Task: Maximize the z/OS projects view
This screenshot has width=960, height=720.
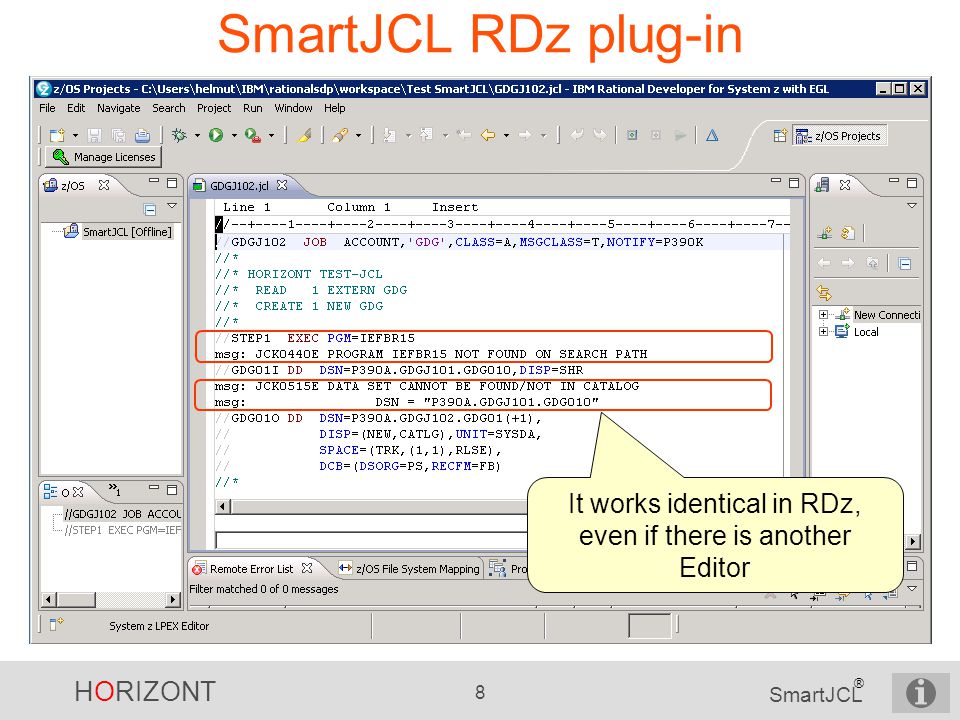Action: pos(172,183)
